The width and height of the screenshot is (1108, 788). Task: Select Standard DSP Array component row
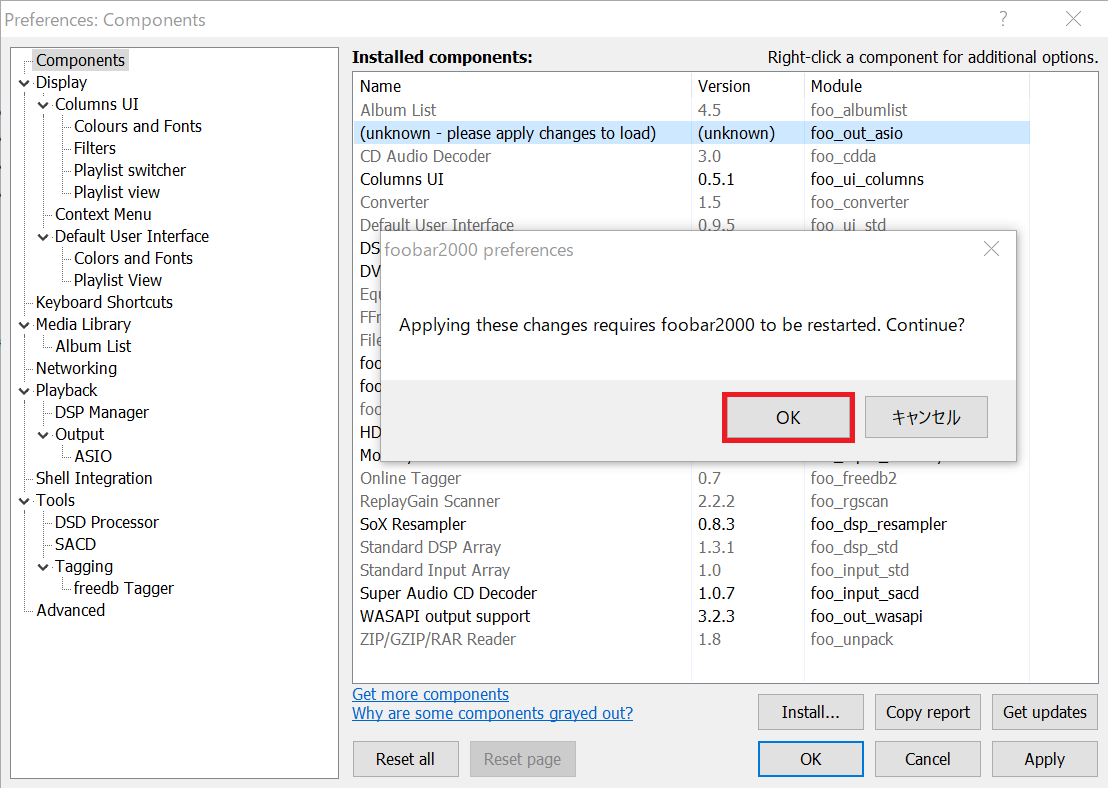coord(692,547)
